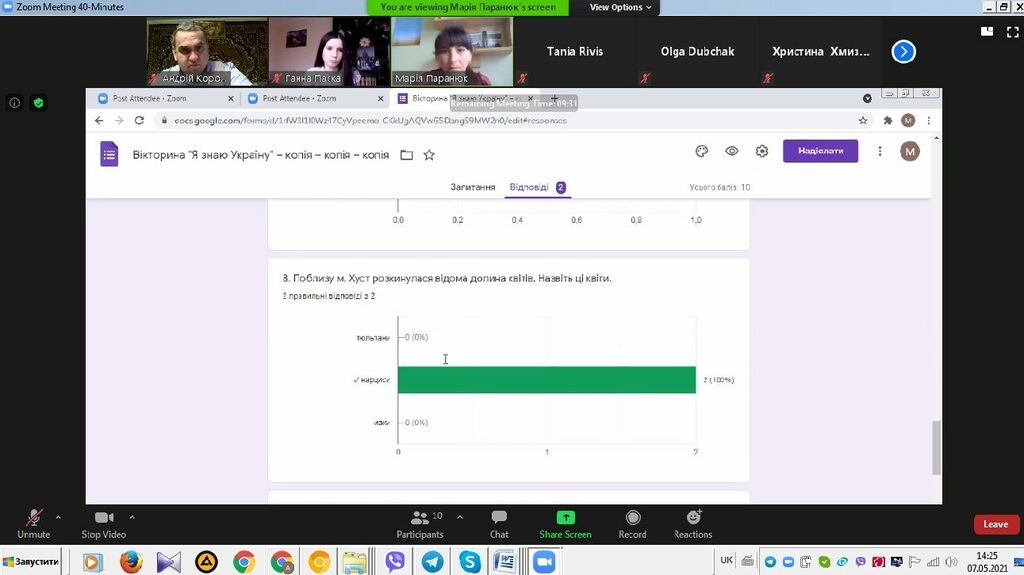Click the green encryption shield icon
The width and height of the screenshot is (1024, 575).
click(38, 102)
